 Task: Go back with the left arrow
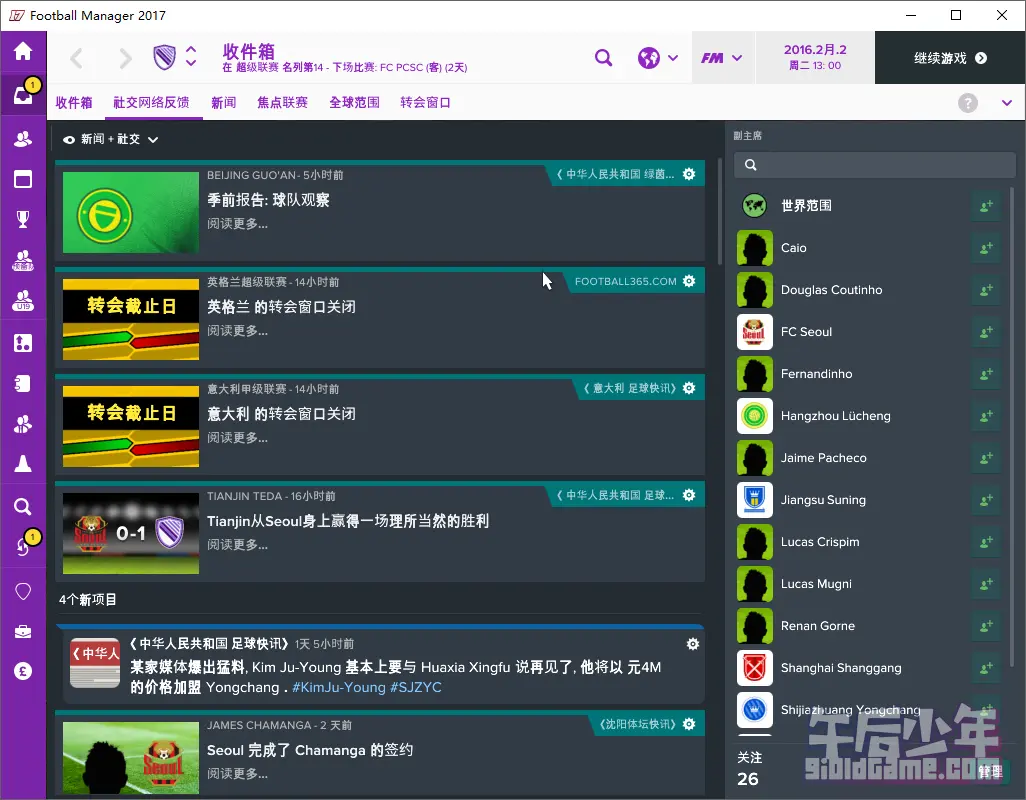pyautogui.click(x=77, y=58)
